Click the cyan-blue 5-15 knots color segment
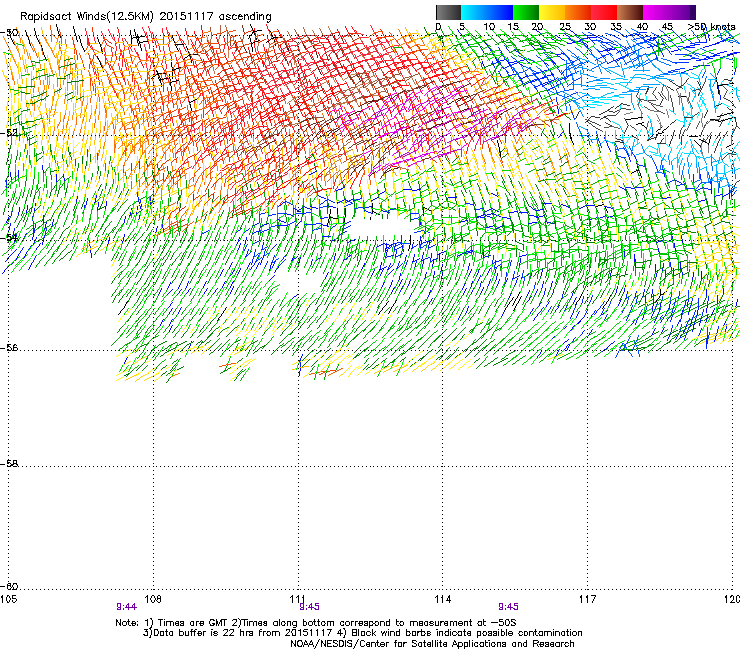The height and width of the screenshot is (650, 740). 487,12
